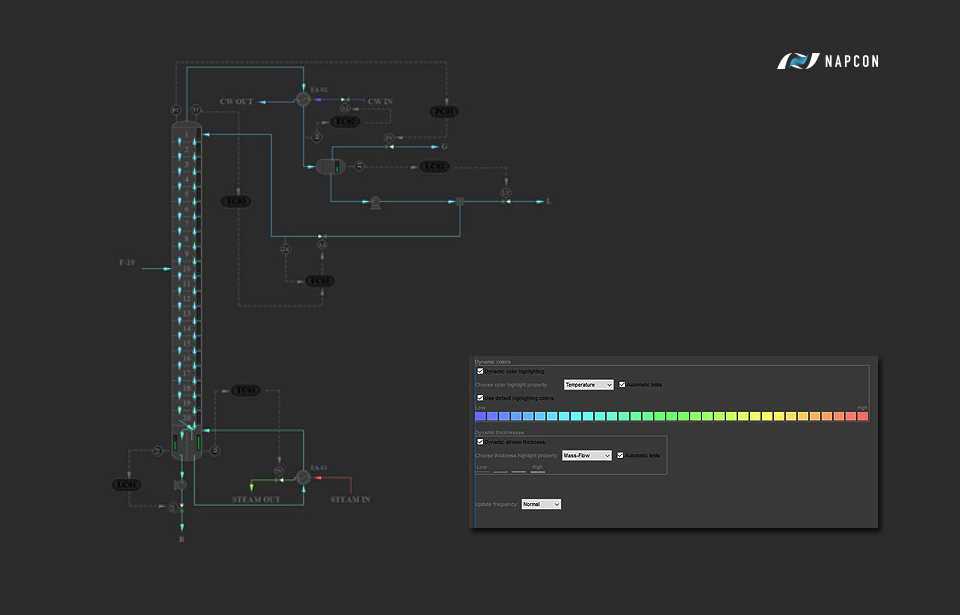Viewport: 960px width, 615px height.
Task: Open the FC01 flow controller block
Action: [x=320, y=281]
